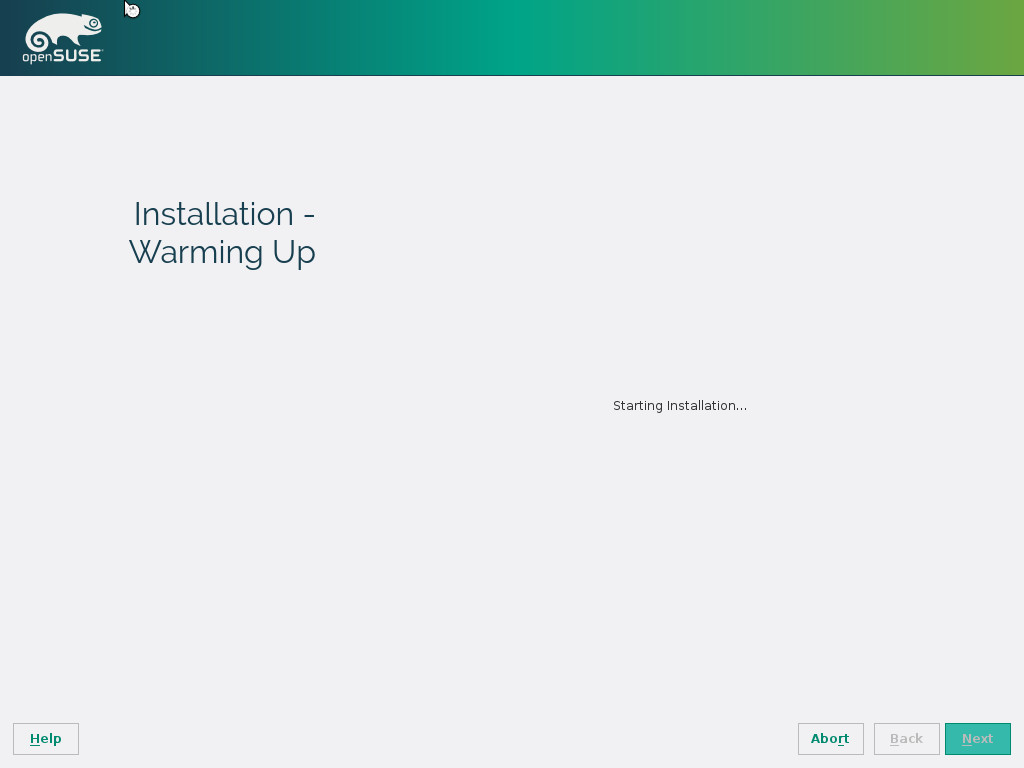The image size is (1024, 768).
Task: Click the 'Starting Installation...' status text
Action: click(679, 406)
